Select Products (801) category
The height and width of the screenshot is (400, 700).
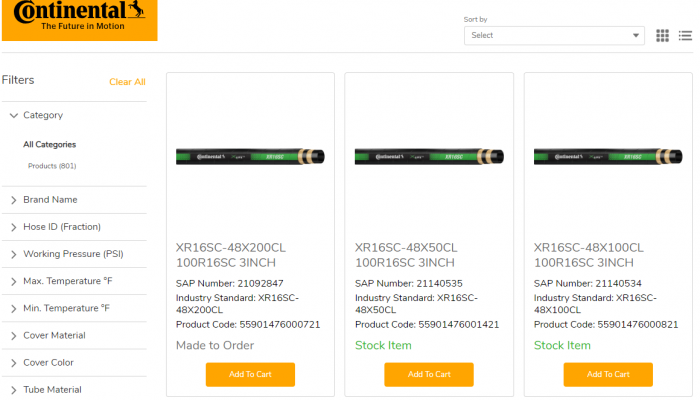(52, 166)
